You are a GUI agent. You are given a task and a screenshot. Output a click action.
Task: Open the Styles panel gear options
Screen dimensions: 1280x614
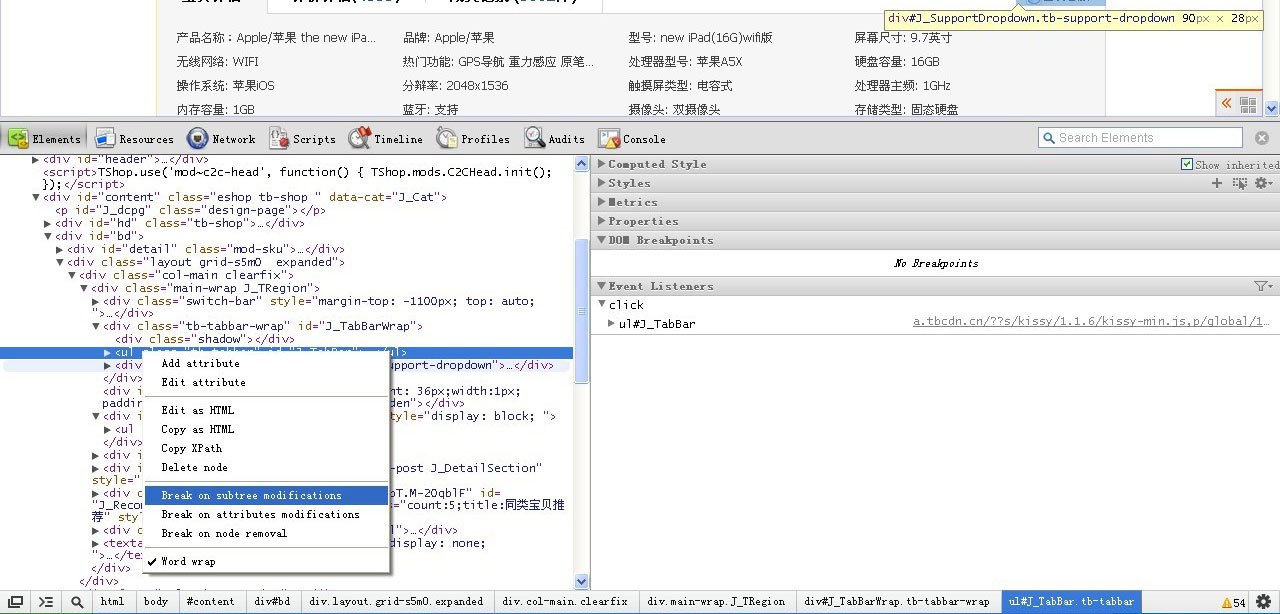coord(1263,183)
